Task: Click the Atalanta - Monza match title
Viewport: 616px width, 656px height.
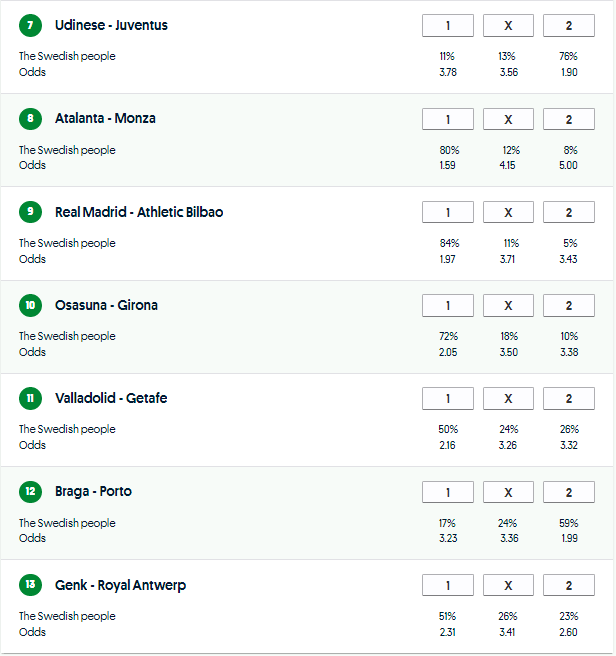Action: point(105,119)
